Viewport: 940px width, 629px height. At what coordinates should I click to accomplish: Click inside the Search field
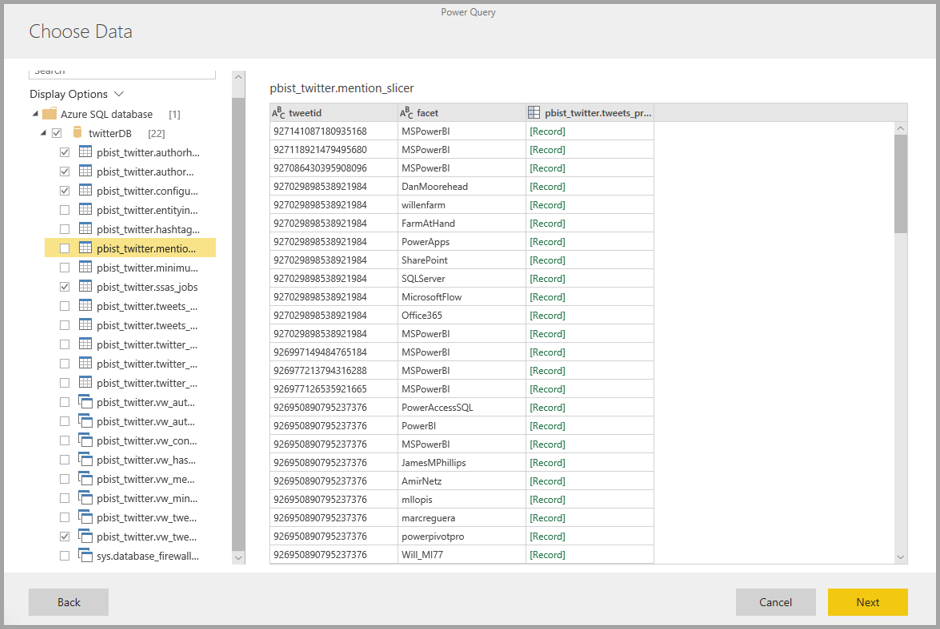tap(120, 70)
